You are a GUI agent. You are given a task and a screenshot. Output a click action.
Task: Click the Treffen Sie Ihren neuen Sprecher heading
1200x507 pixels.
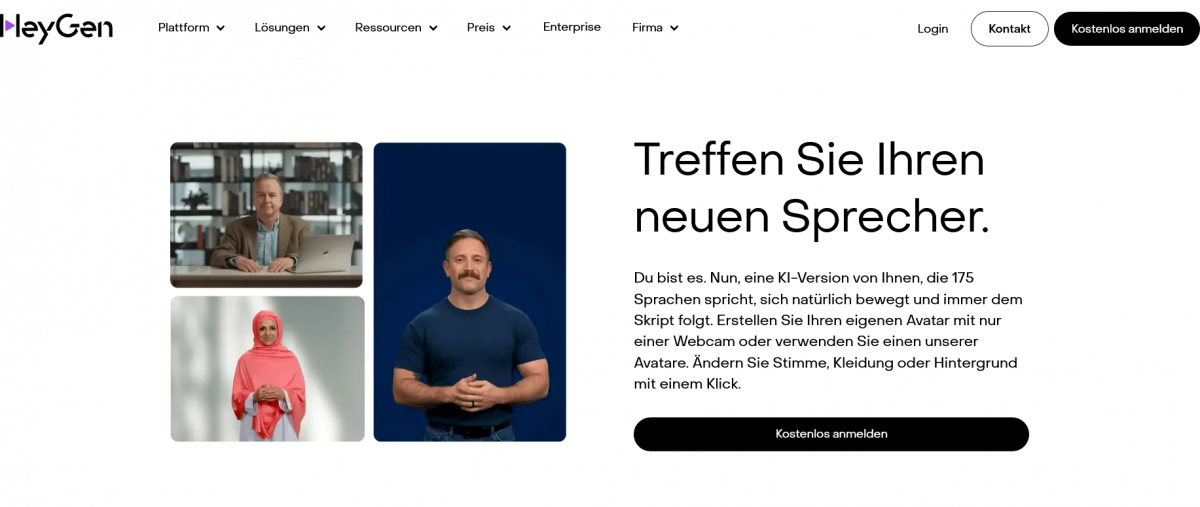coord(811,188)
